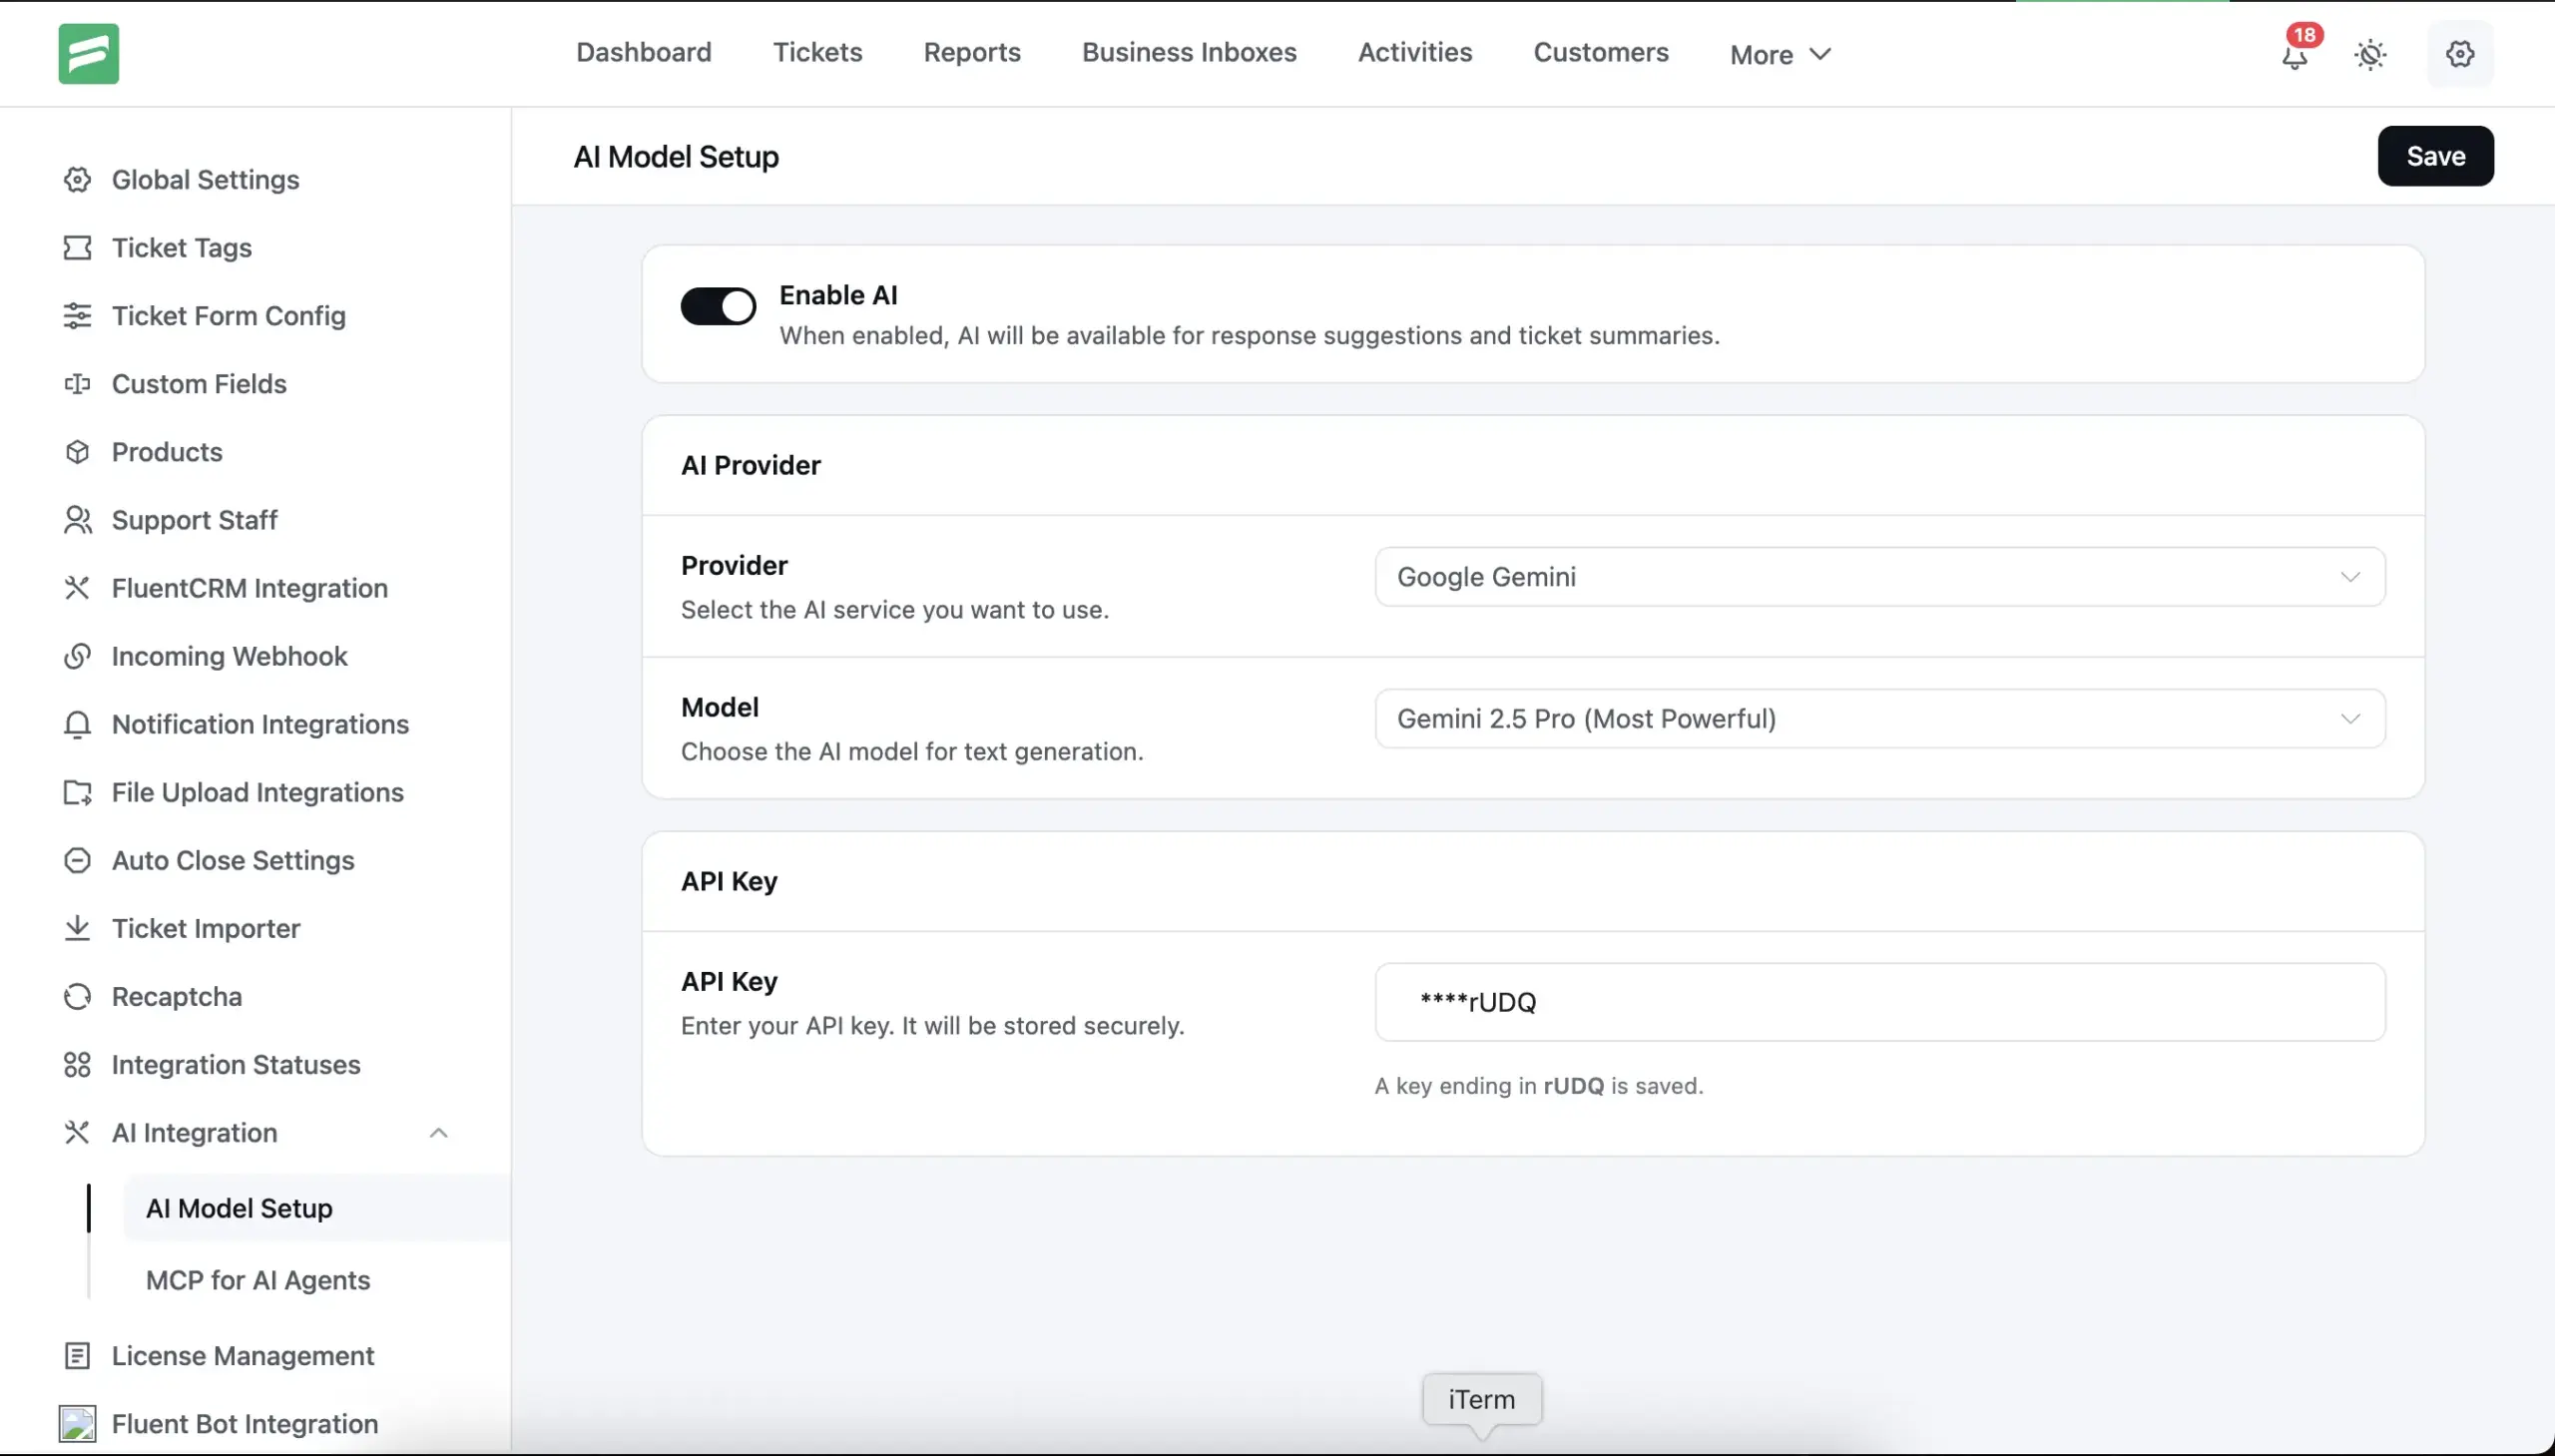Screen dimensions: 2555x1456
Task: Open the Model dropdown showing Gemini 2.5 Pro
Action: point(1879,719)
